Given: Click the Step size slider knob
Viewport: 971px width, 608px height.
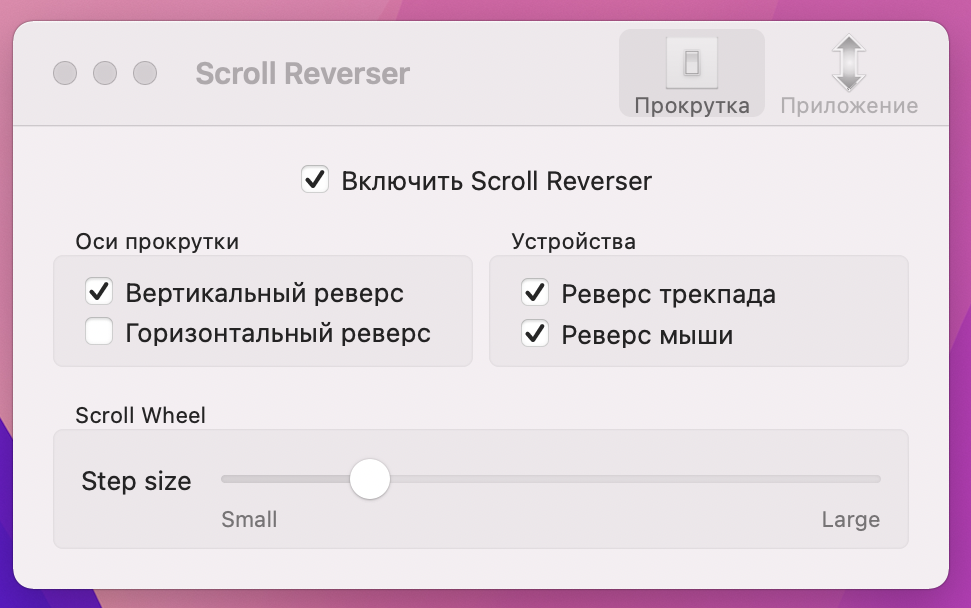Looking at the screenshot, I should (x=370, y=479).
